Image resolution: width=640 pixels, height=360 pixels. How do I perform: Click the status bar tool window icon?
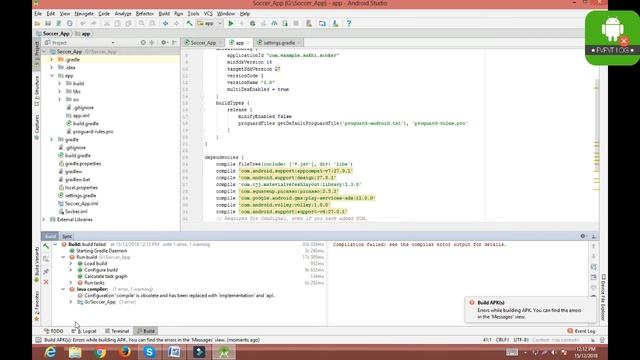(38, 340)
